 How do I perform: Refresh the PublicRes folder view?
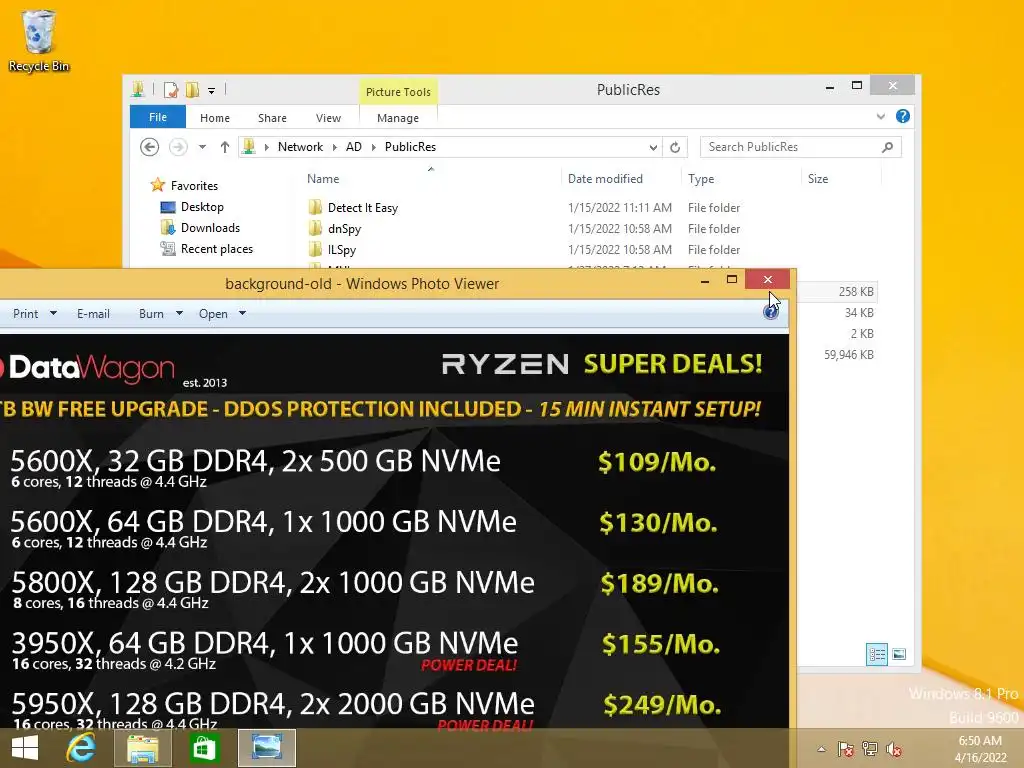click(675, 148)
